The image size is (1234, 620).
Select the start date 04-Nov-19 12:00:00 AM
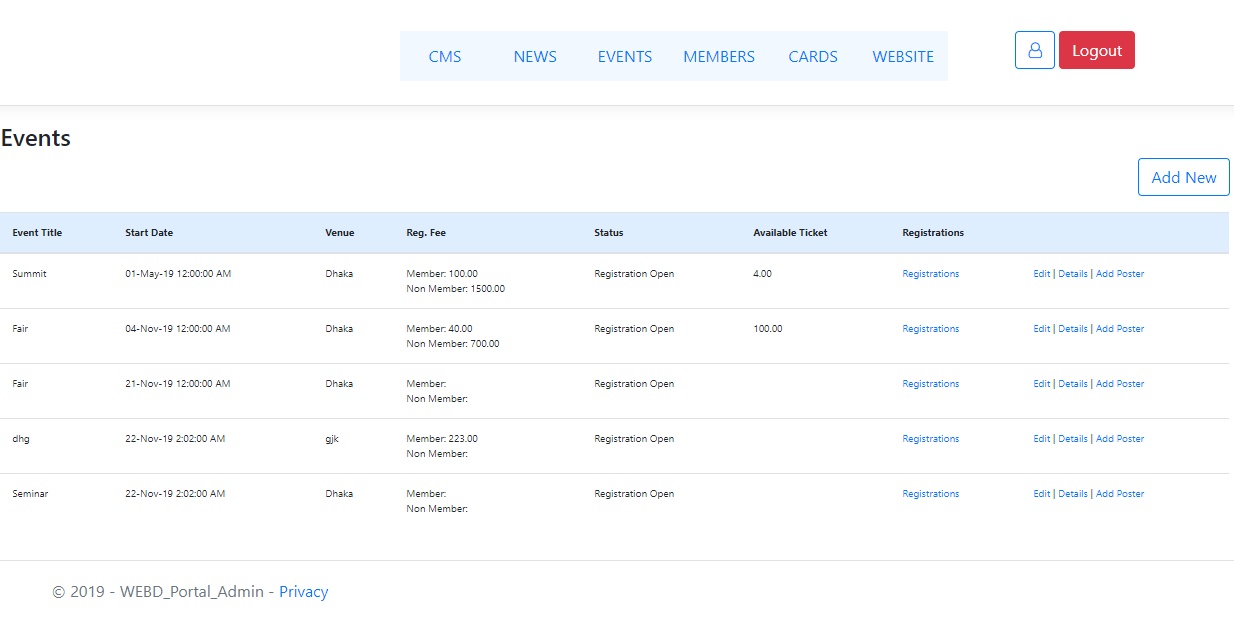pyautogui.click(x=178, y=329)
